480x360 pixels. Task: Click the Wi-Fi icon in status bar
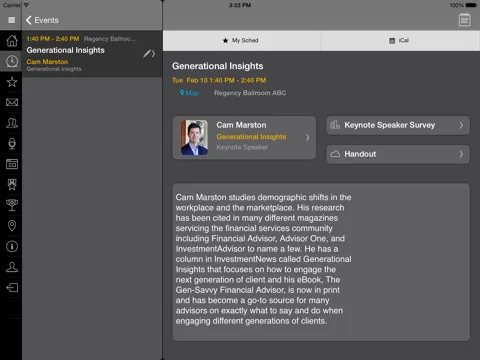(x=26, y=5)
